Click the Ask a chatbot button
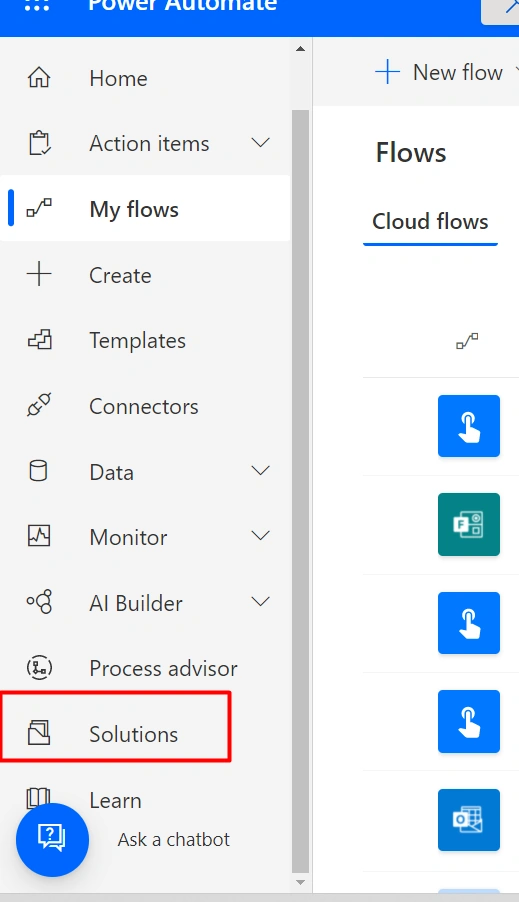This screenshot has width=519, height=902. tap(52, 839)
